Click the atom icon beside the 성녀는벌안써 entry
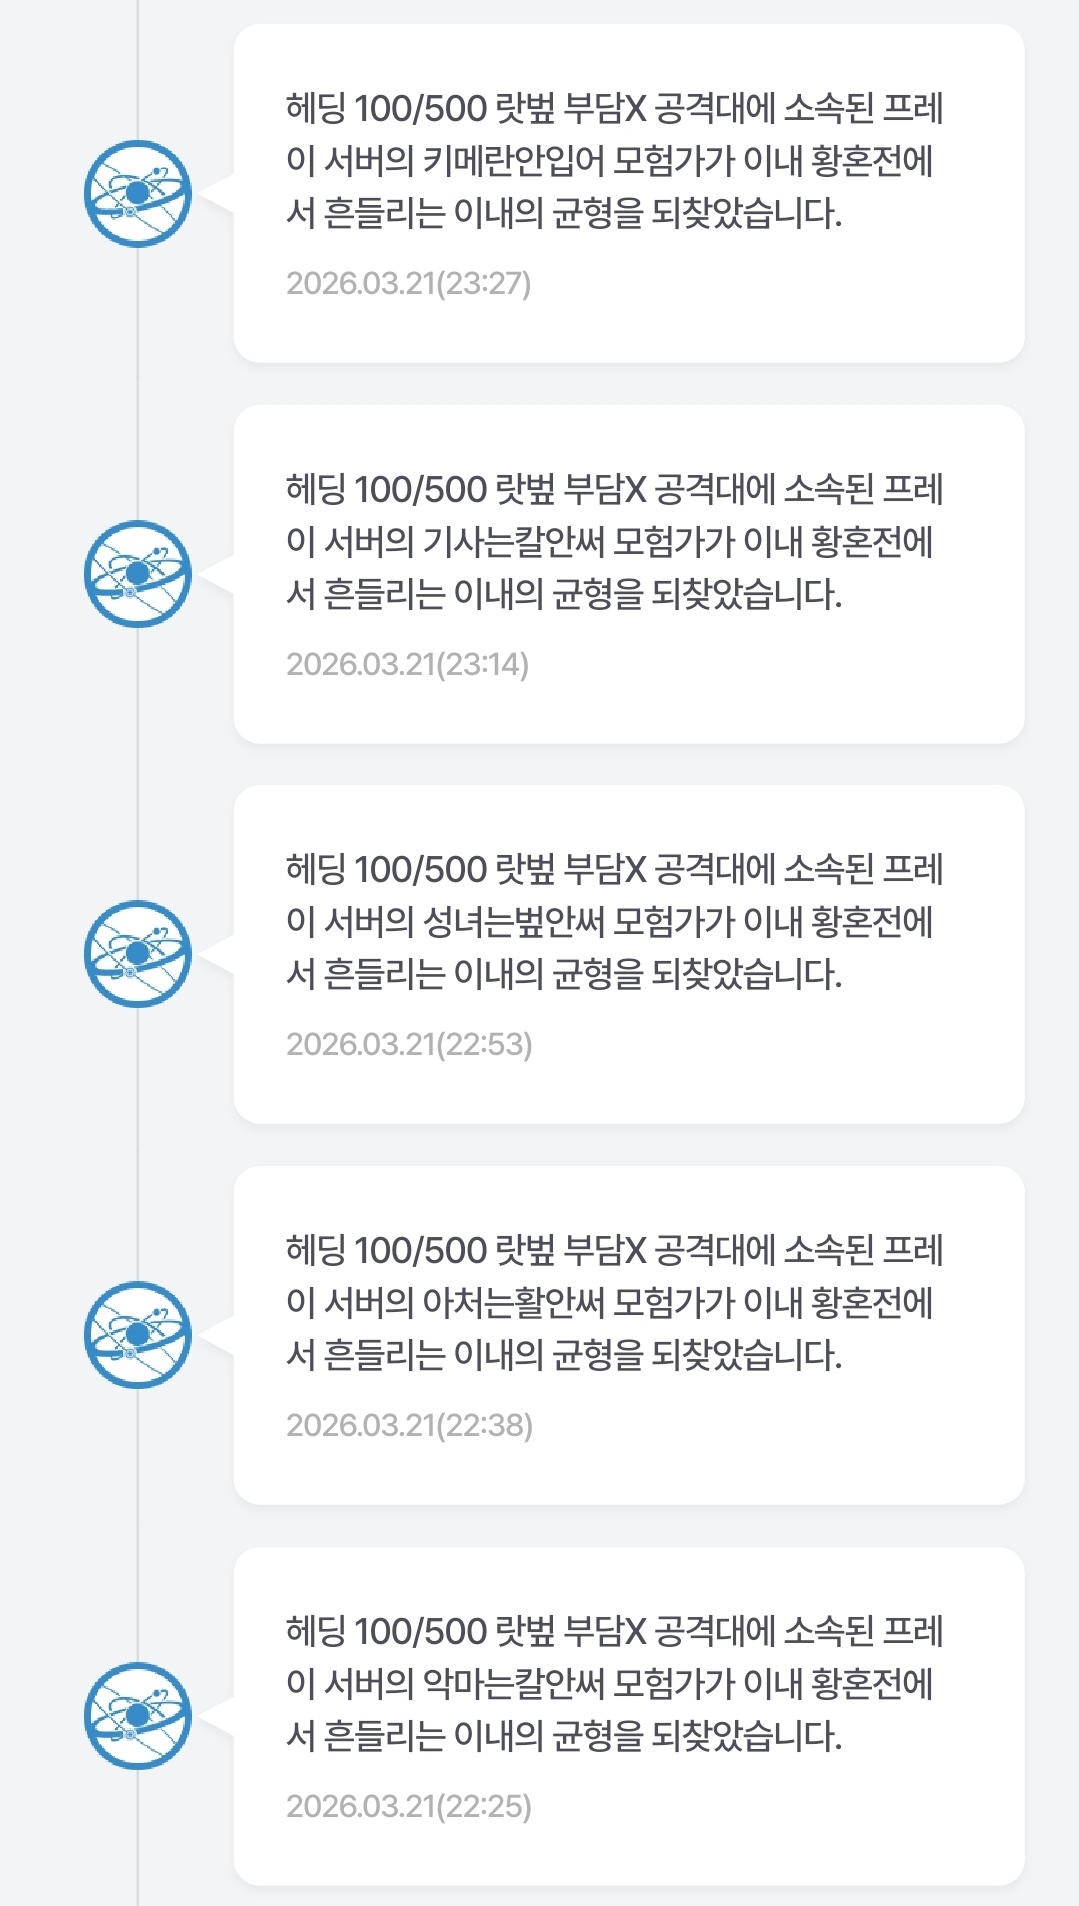Screen dimensions: 1079x1906 point(138,954)
